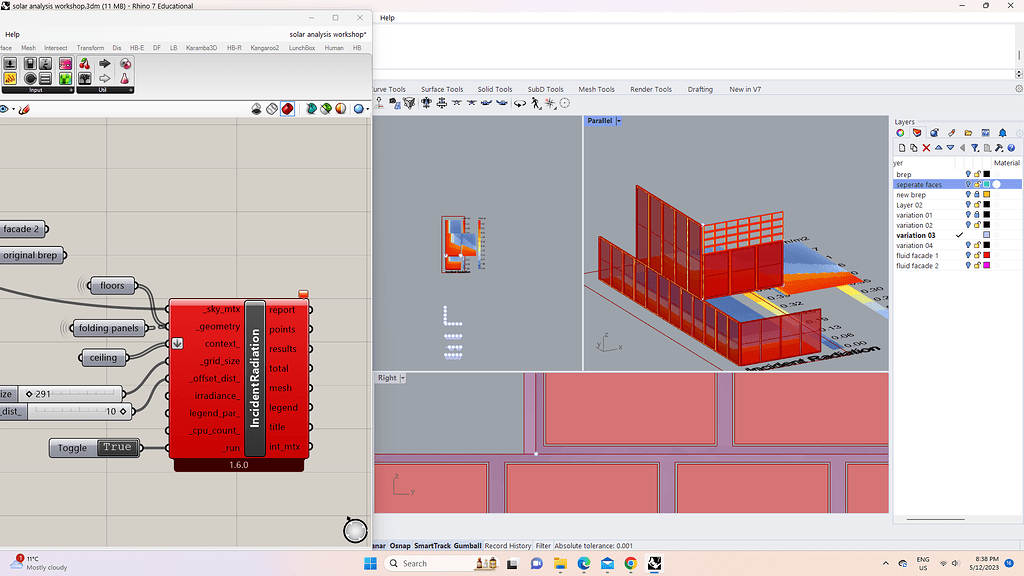Screen dimensions: 1024x576
Task: Click Record History in status bar
Action: coord(508,546)
